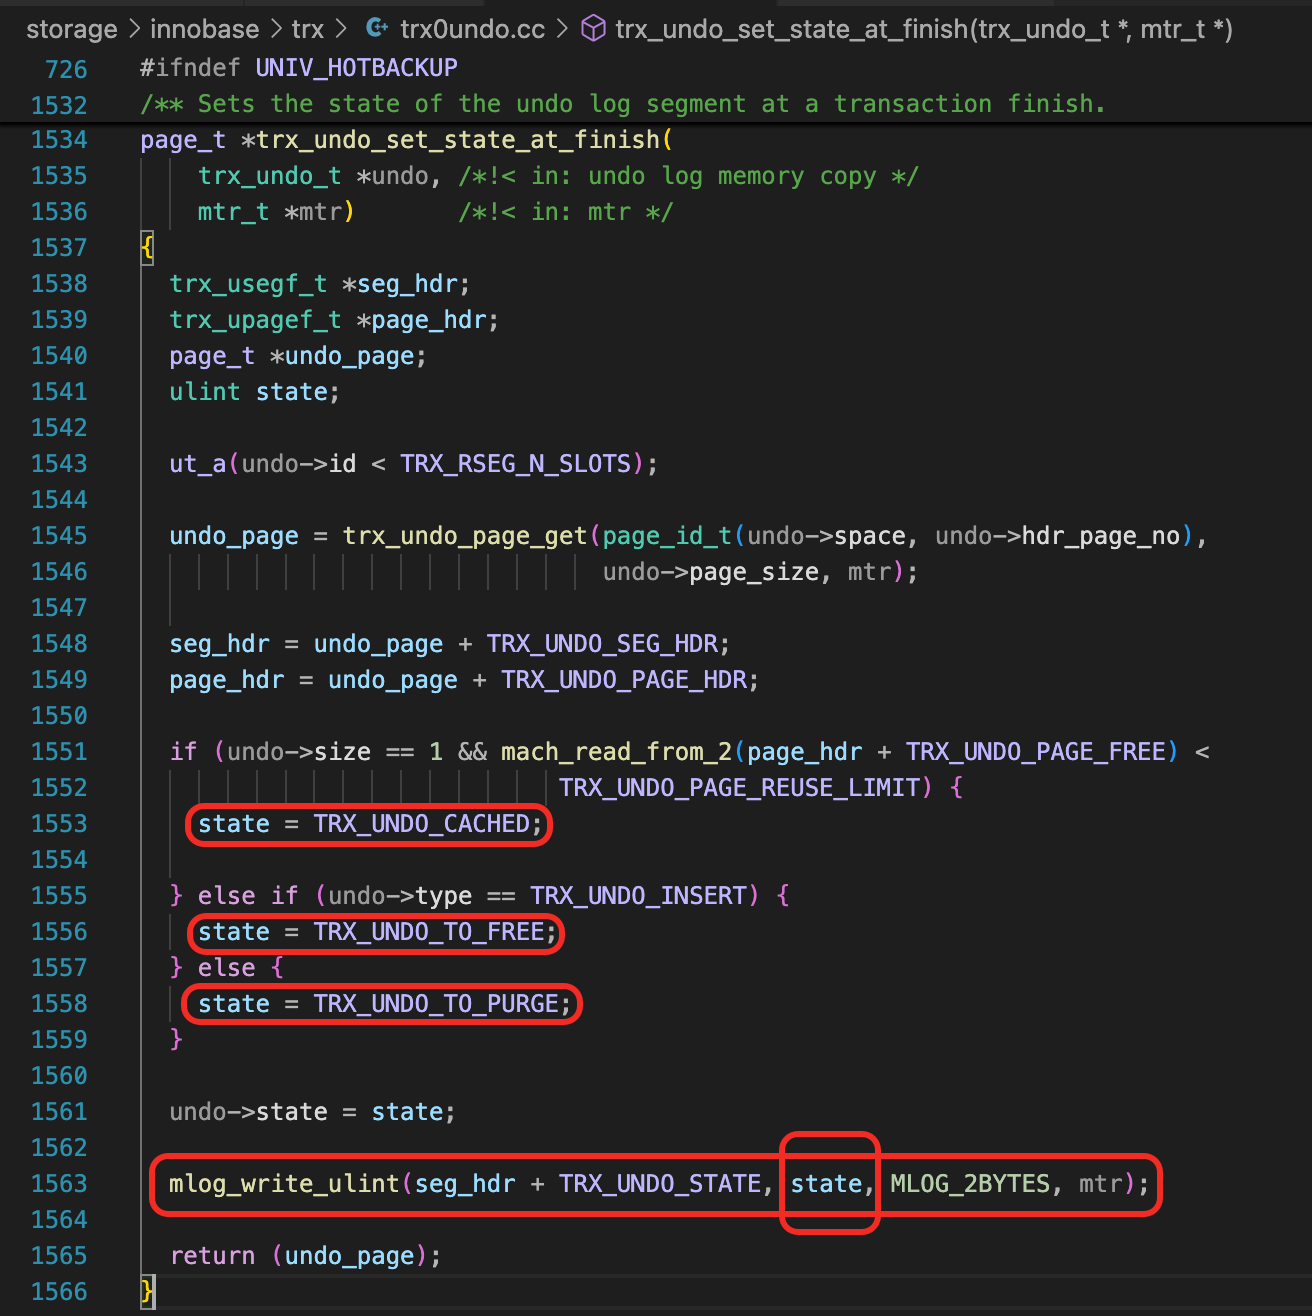Click the mlog_write_ulint function call
1312x1316 pixels.
(x=284, y=1184)
